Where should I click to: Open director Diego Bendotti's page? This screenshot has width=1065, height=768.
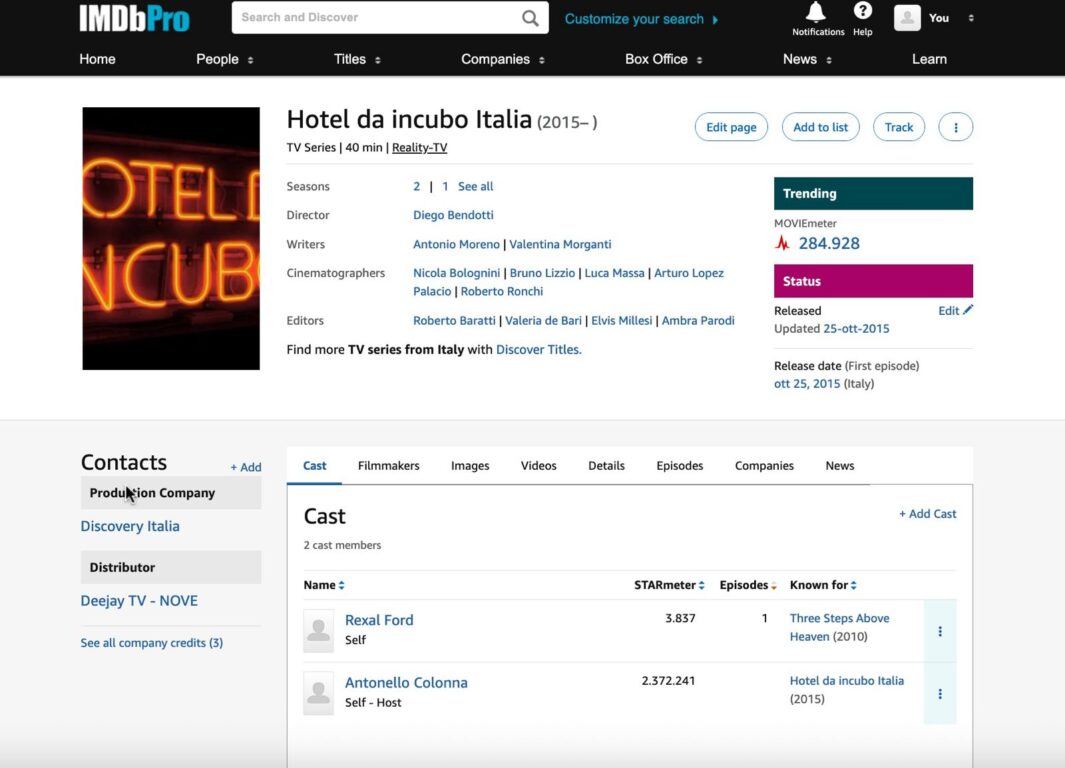(453, 215)
